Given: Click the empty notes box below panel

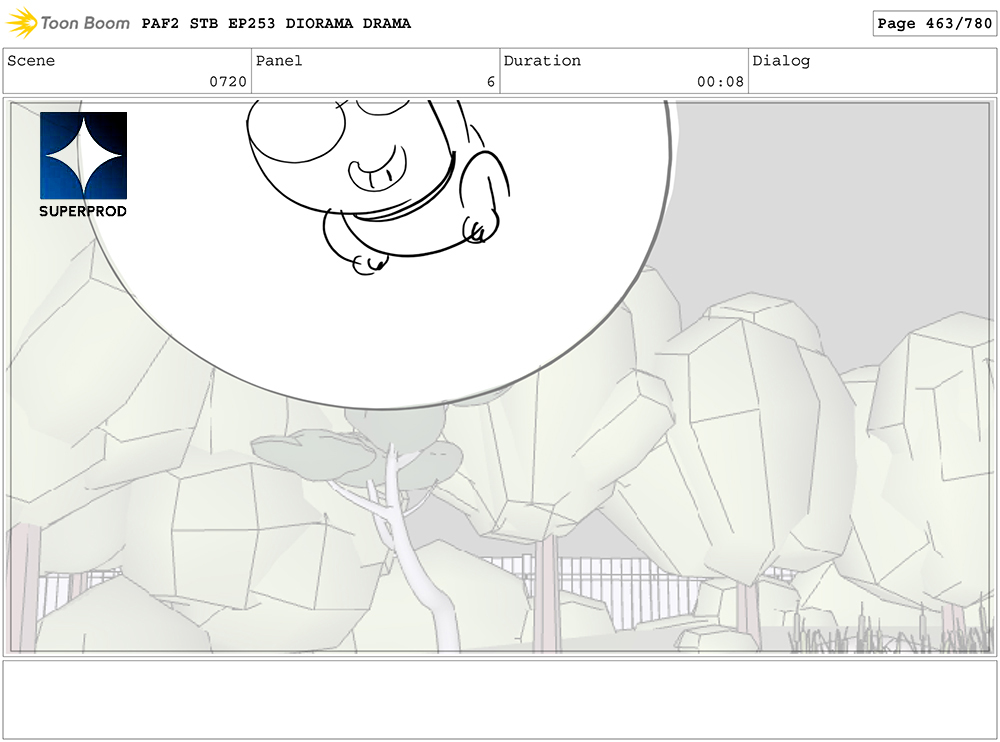Looking at the screenshot, I should pyautogui.click(x=499, y=700).
